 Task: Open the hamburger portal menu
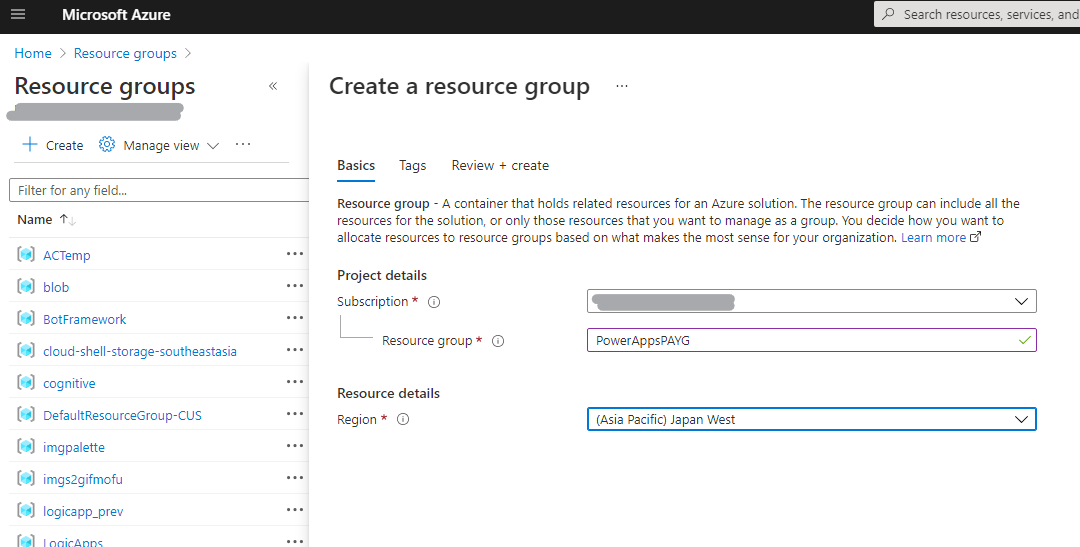19,14
